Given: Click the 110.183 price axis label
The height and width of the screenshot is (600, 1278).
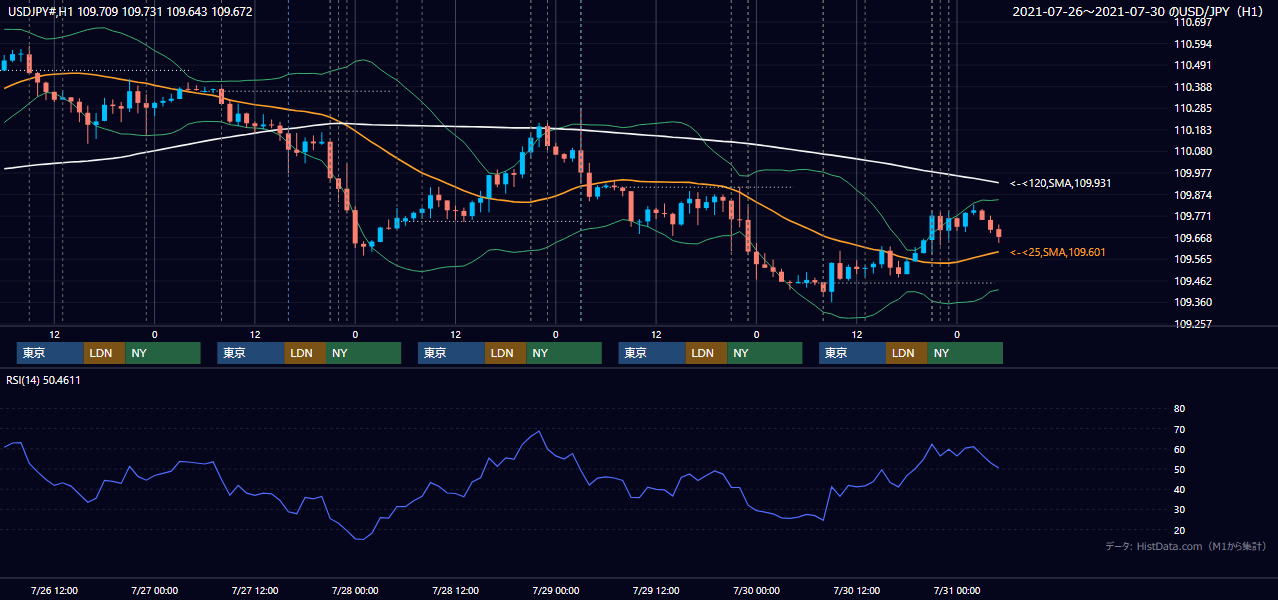Looking at the screenshot, I should 1192,130.
